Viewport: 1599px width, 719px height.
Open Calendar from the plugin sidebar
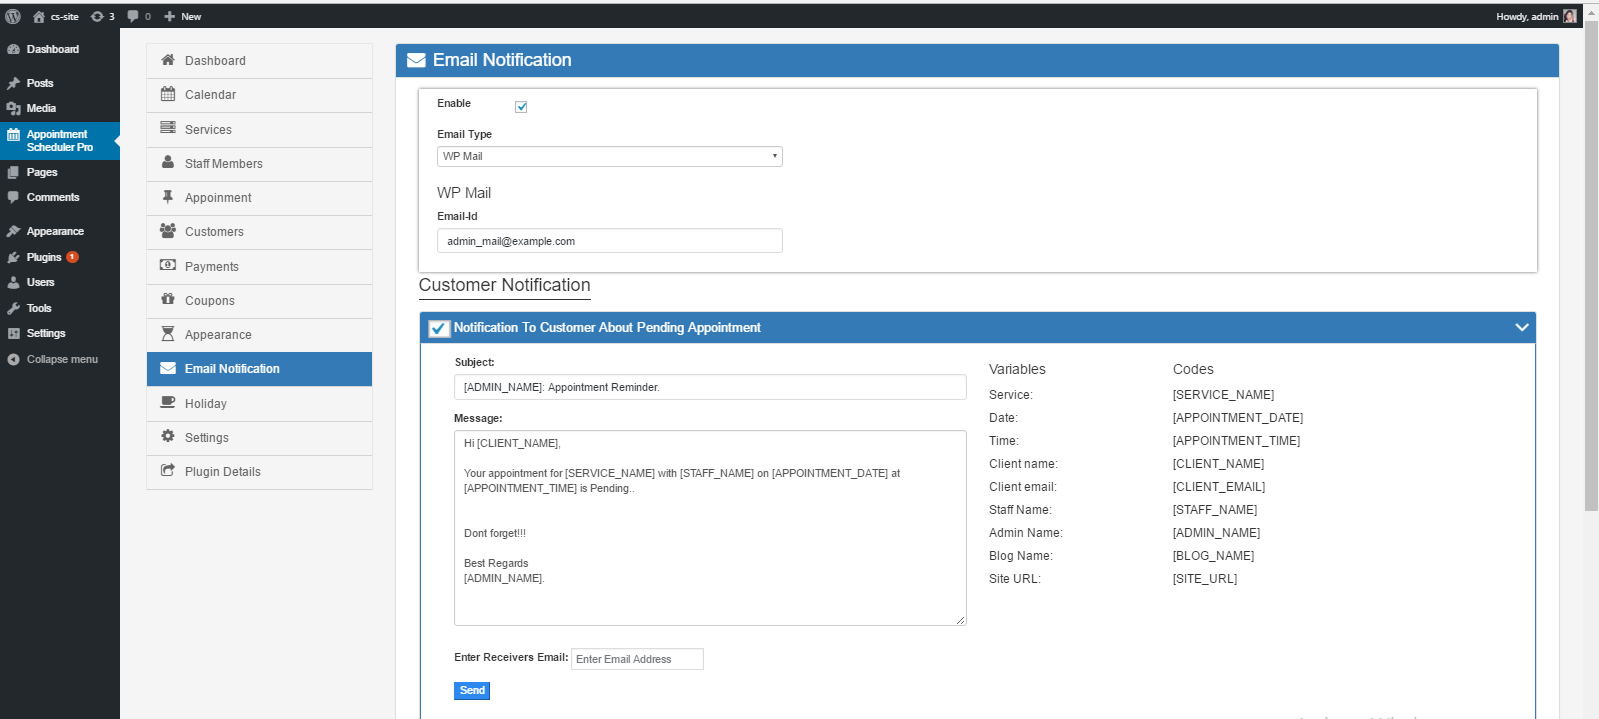[210, 95]
